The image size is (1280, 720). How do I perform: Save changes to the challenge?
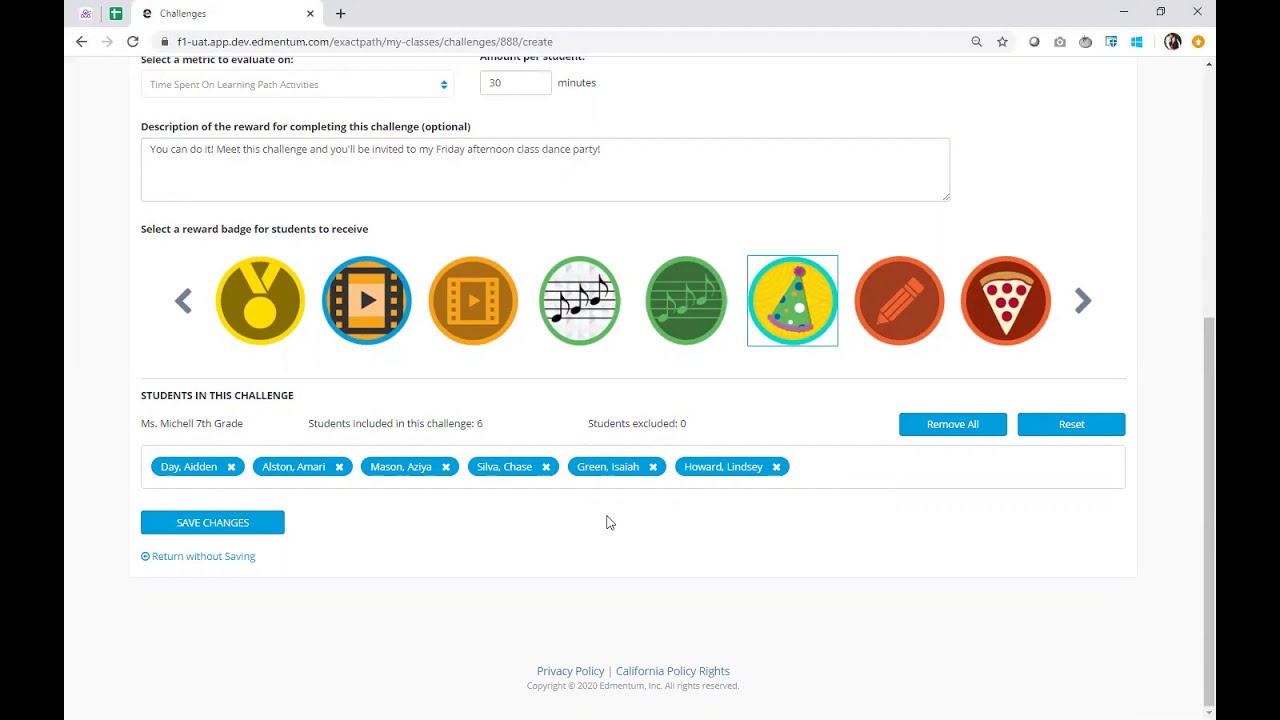coord(213,522)
